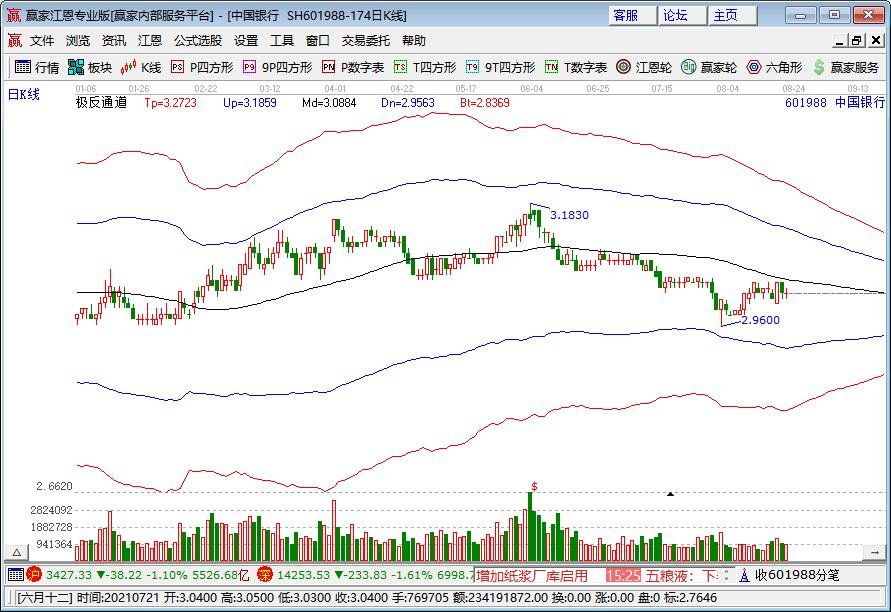Screen dimensions: 891x612
Task: Click the Bt=2.8369 value
Action: point(485,103)
